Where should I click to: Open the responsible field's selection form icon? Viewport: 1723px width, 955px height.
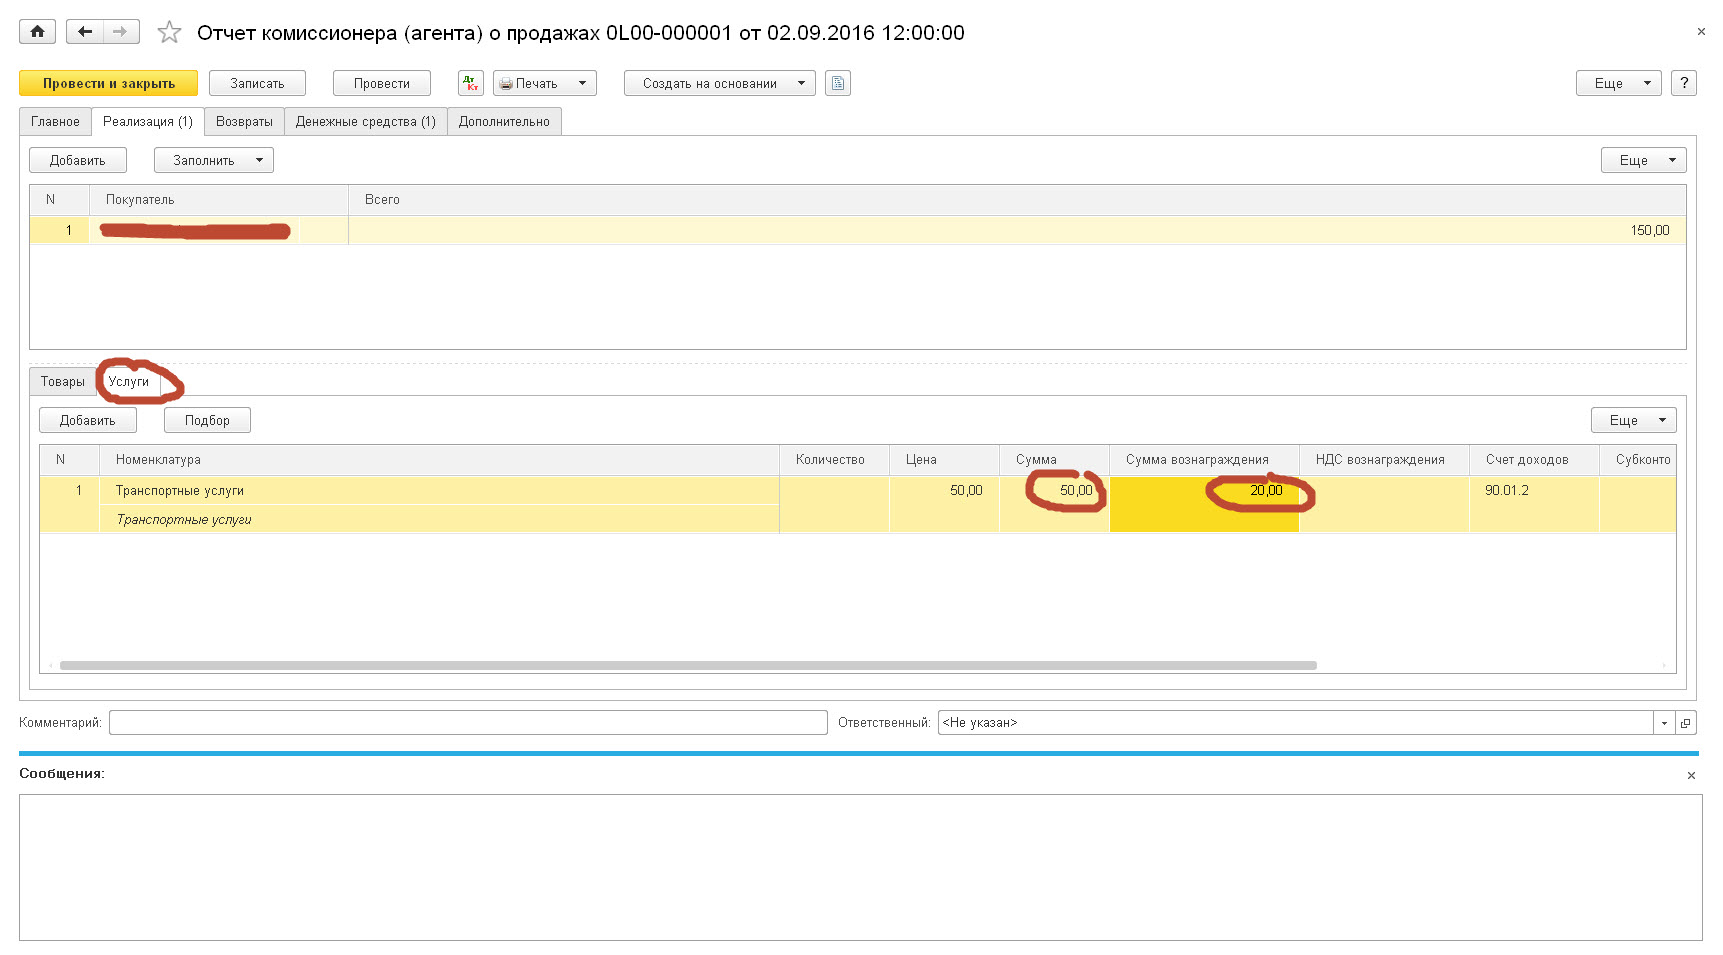(1685, 723)
